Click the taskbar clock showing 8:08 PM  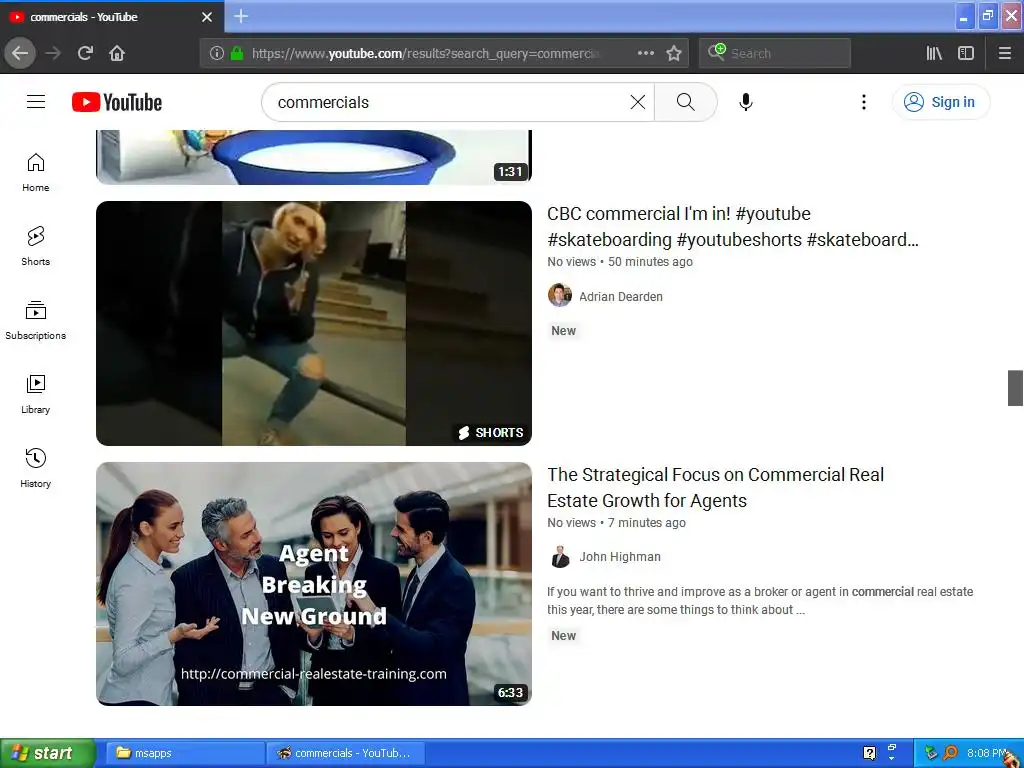(x=986, y=753)
